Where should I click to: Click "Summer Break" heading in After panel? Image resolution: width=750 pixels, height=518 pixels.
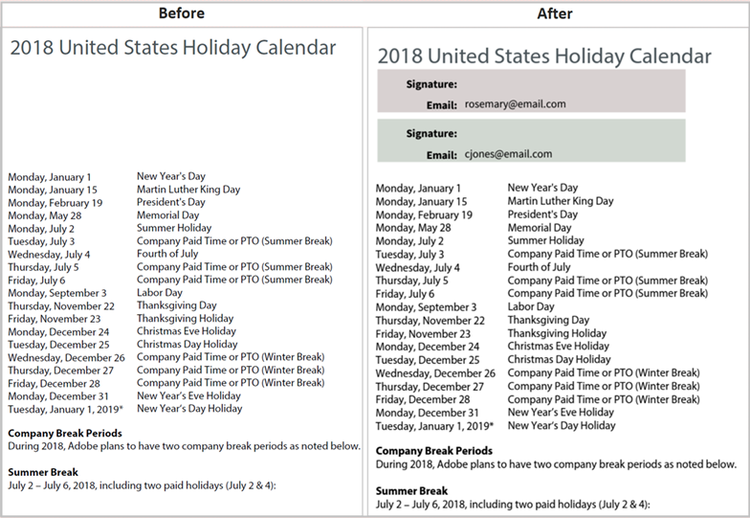[411, 491]
